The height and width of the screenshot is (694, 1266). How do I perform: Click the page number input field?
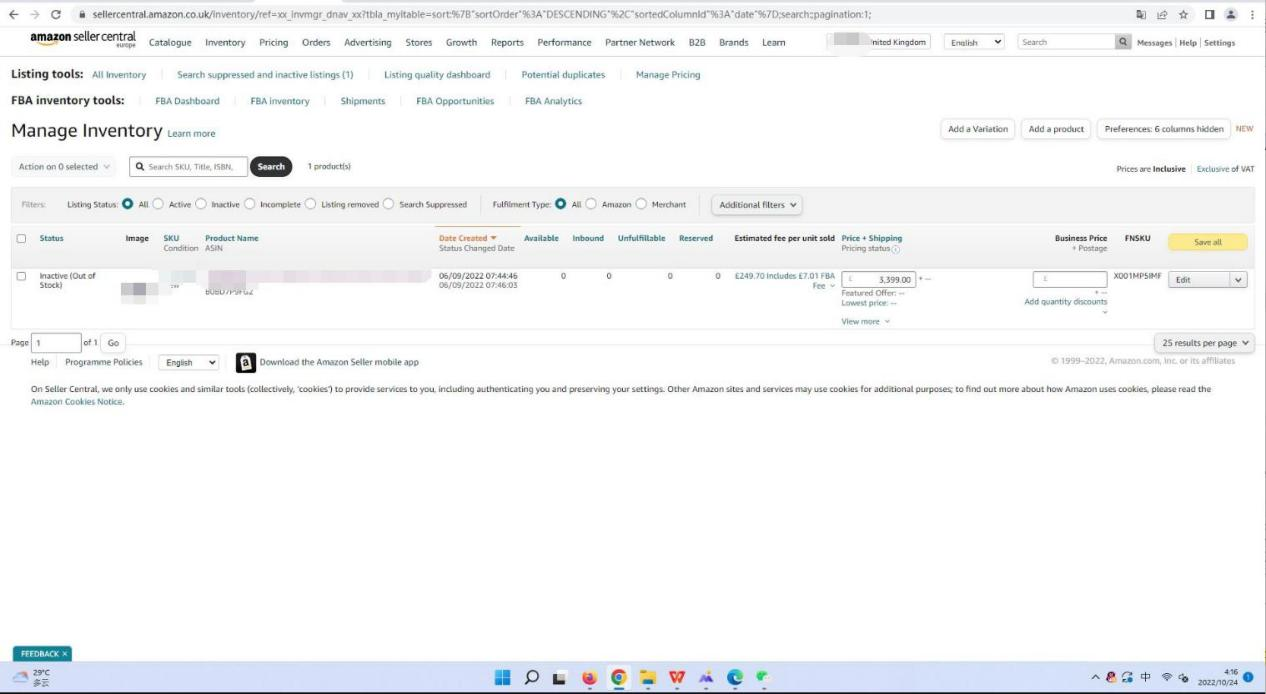tap(57, 343)
